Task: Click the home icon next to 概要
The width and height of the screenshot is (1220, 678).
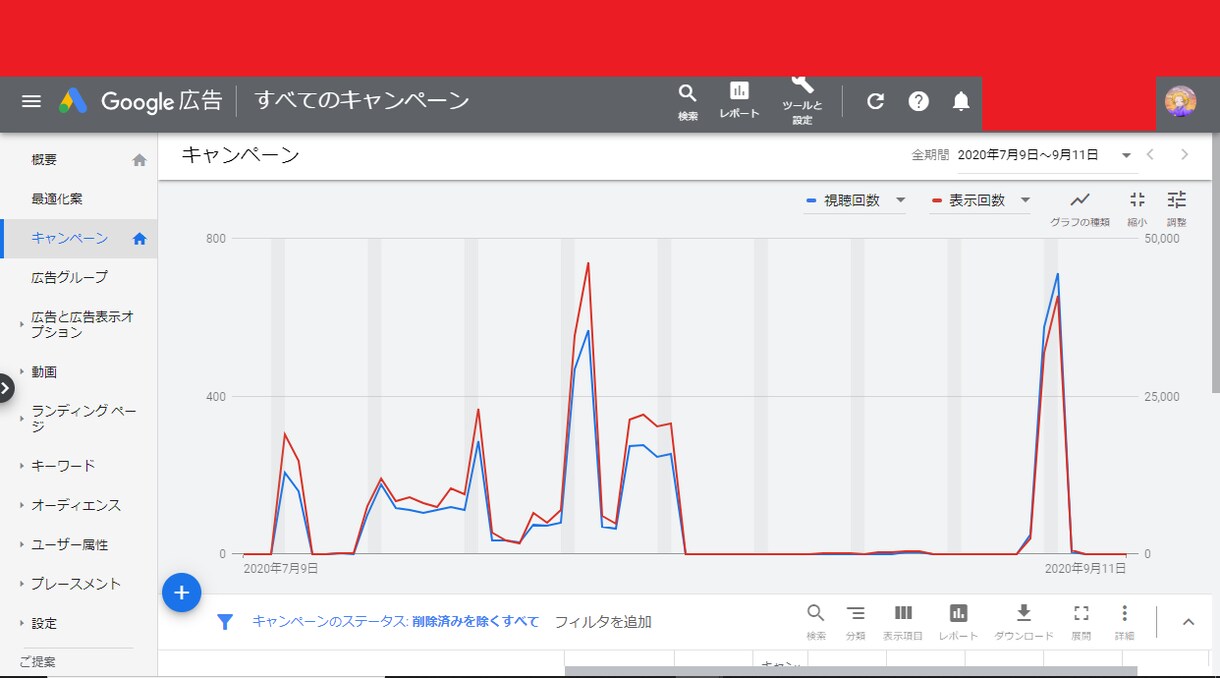Action: [139, 160]
